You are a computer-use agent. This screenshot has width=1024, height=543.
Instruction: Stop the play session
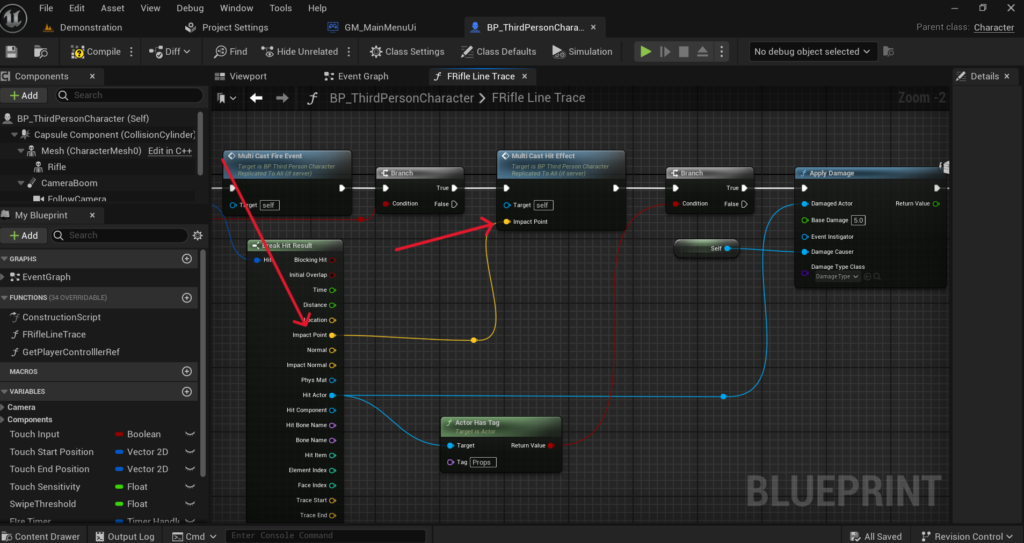pos(684,52)
